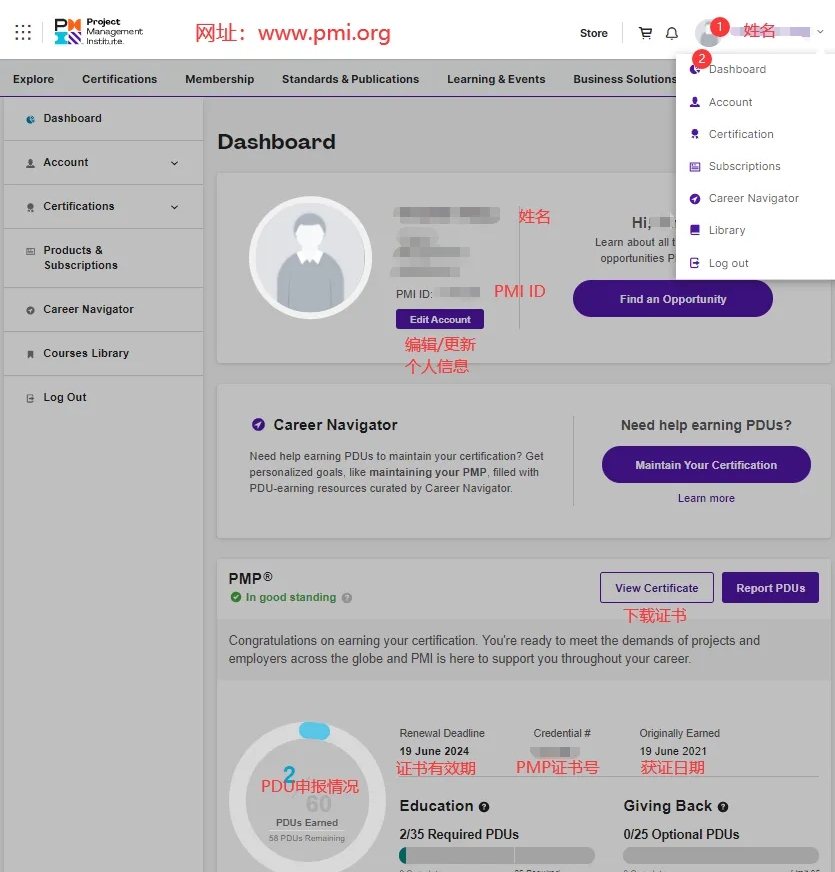Click the PDUs Earned circular progress ring

point(307,797)
